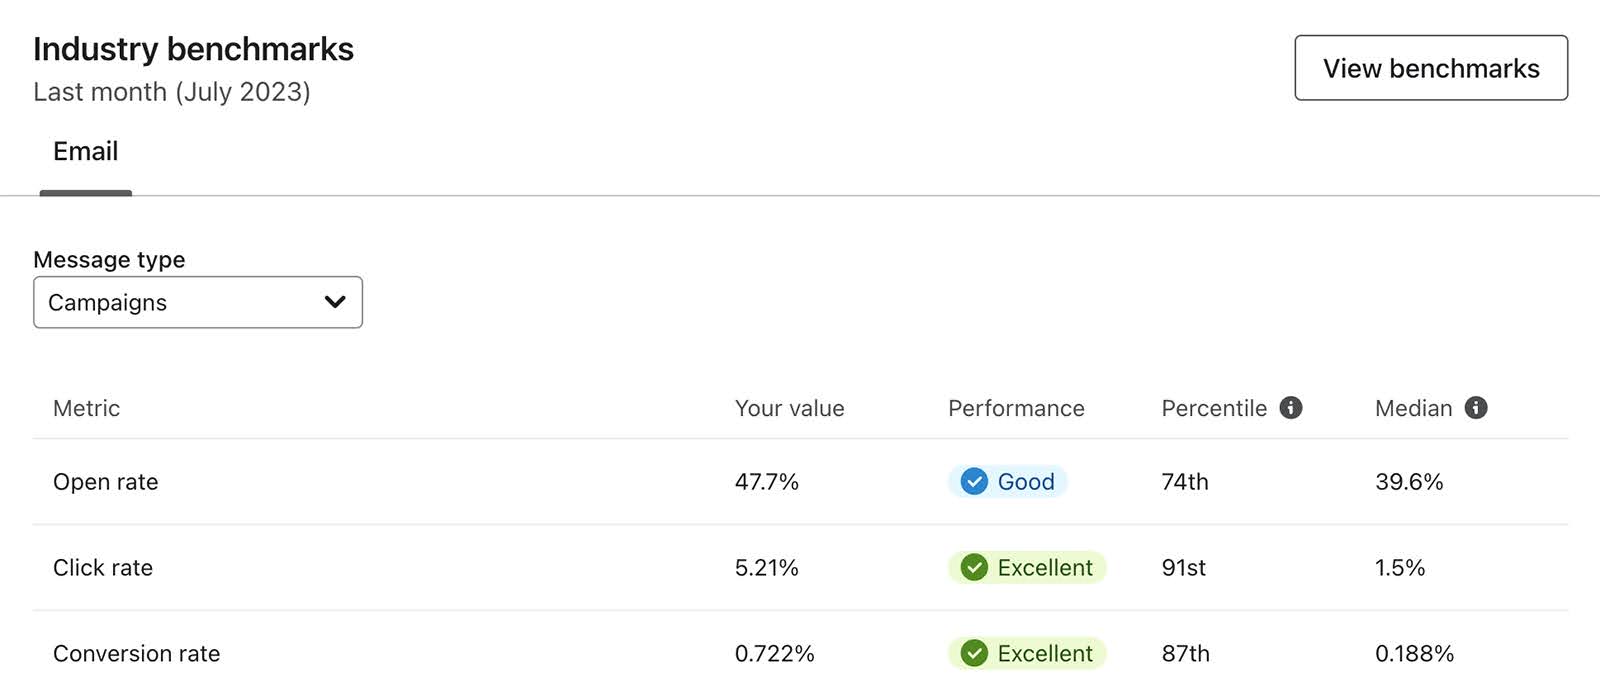Select the 39.6% median value for Open rate
This screenshot has height=692, width=1600.
1408,481
